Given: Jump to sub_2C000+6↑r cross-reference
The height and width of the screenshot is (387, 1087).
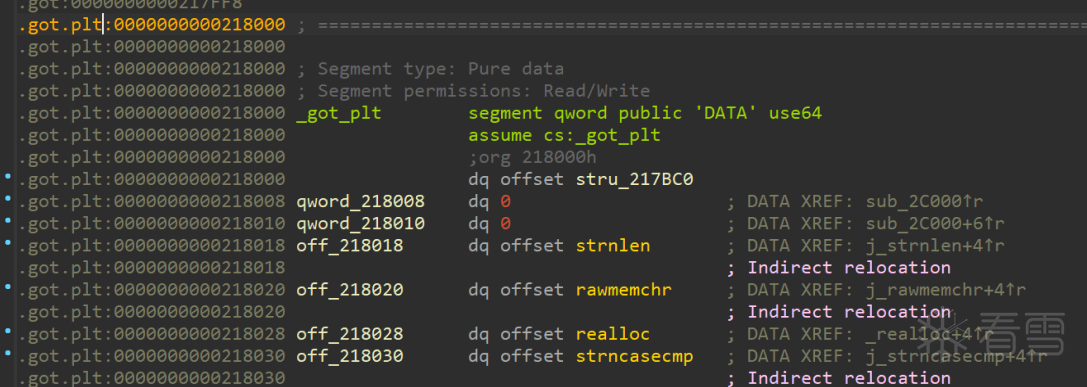Looking at the screenshot, I should coord(935,224).
